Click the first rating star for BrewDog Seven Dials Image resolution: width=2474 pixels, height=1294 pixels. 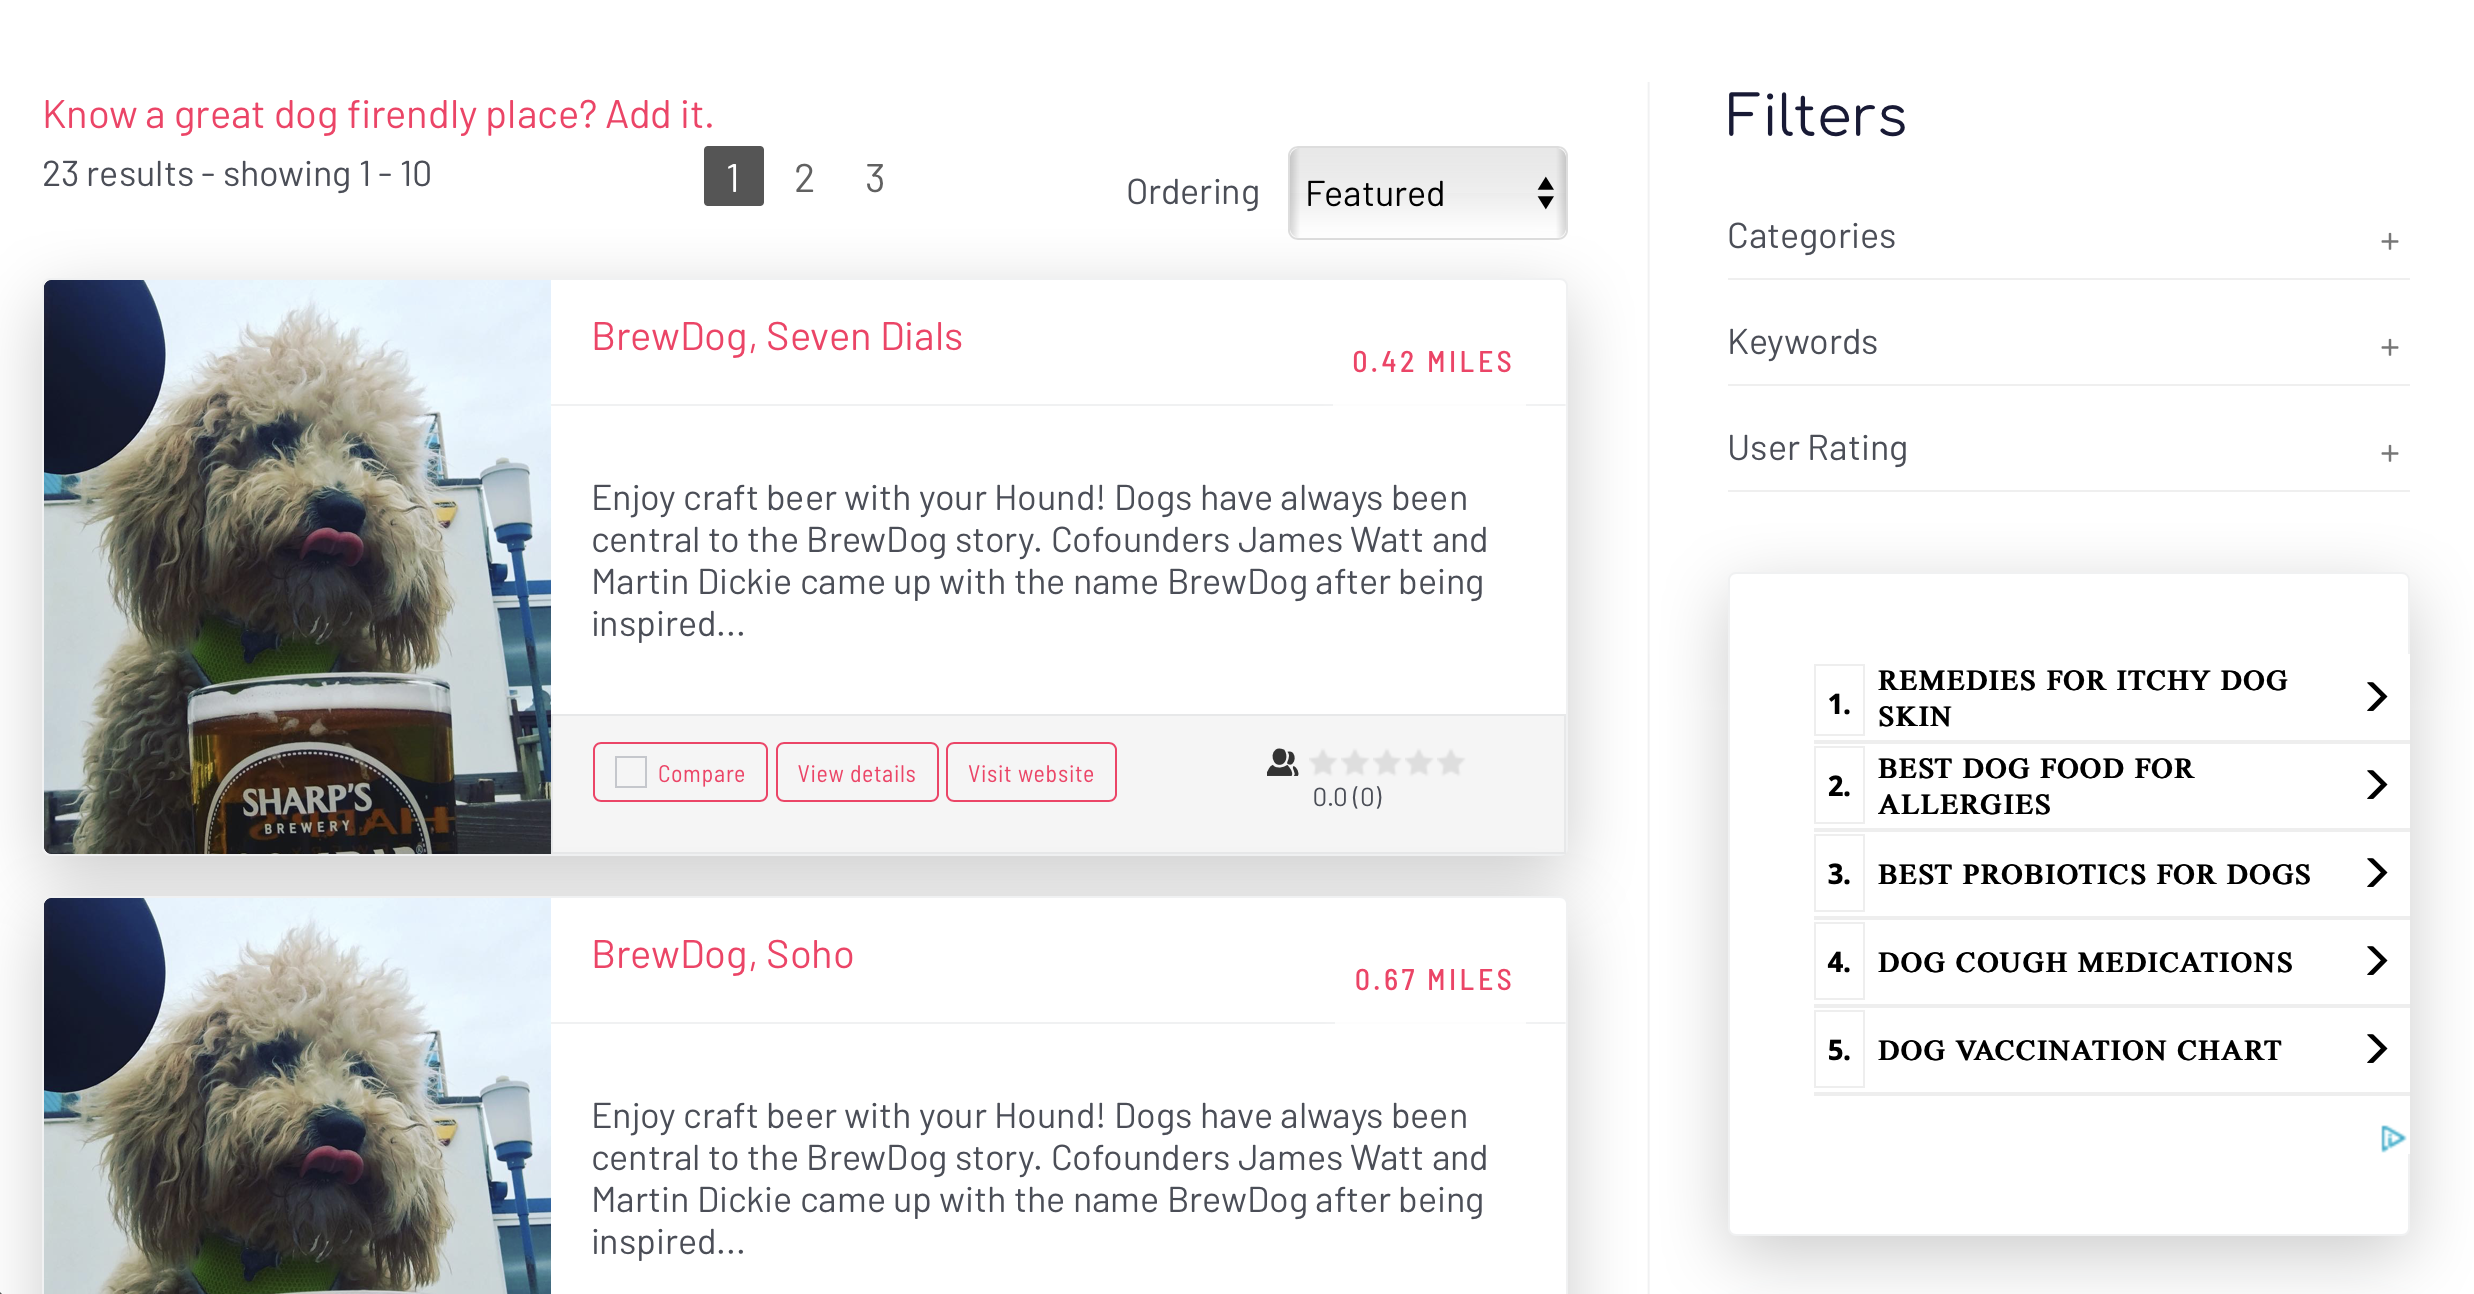(1324, 762)
